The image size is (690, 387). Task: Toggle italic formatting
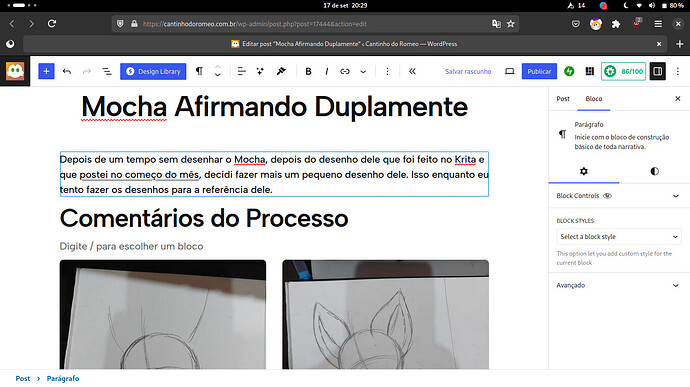tap(327, 71)
